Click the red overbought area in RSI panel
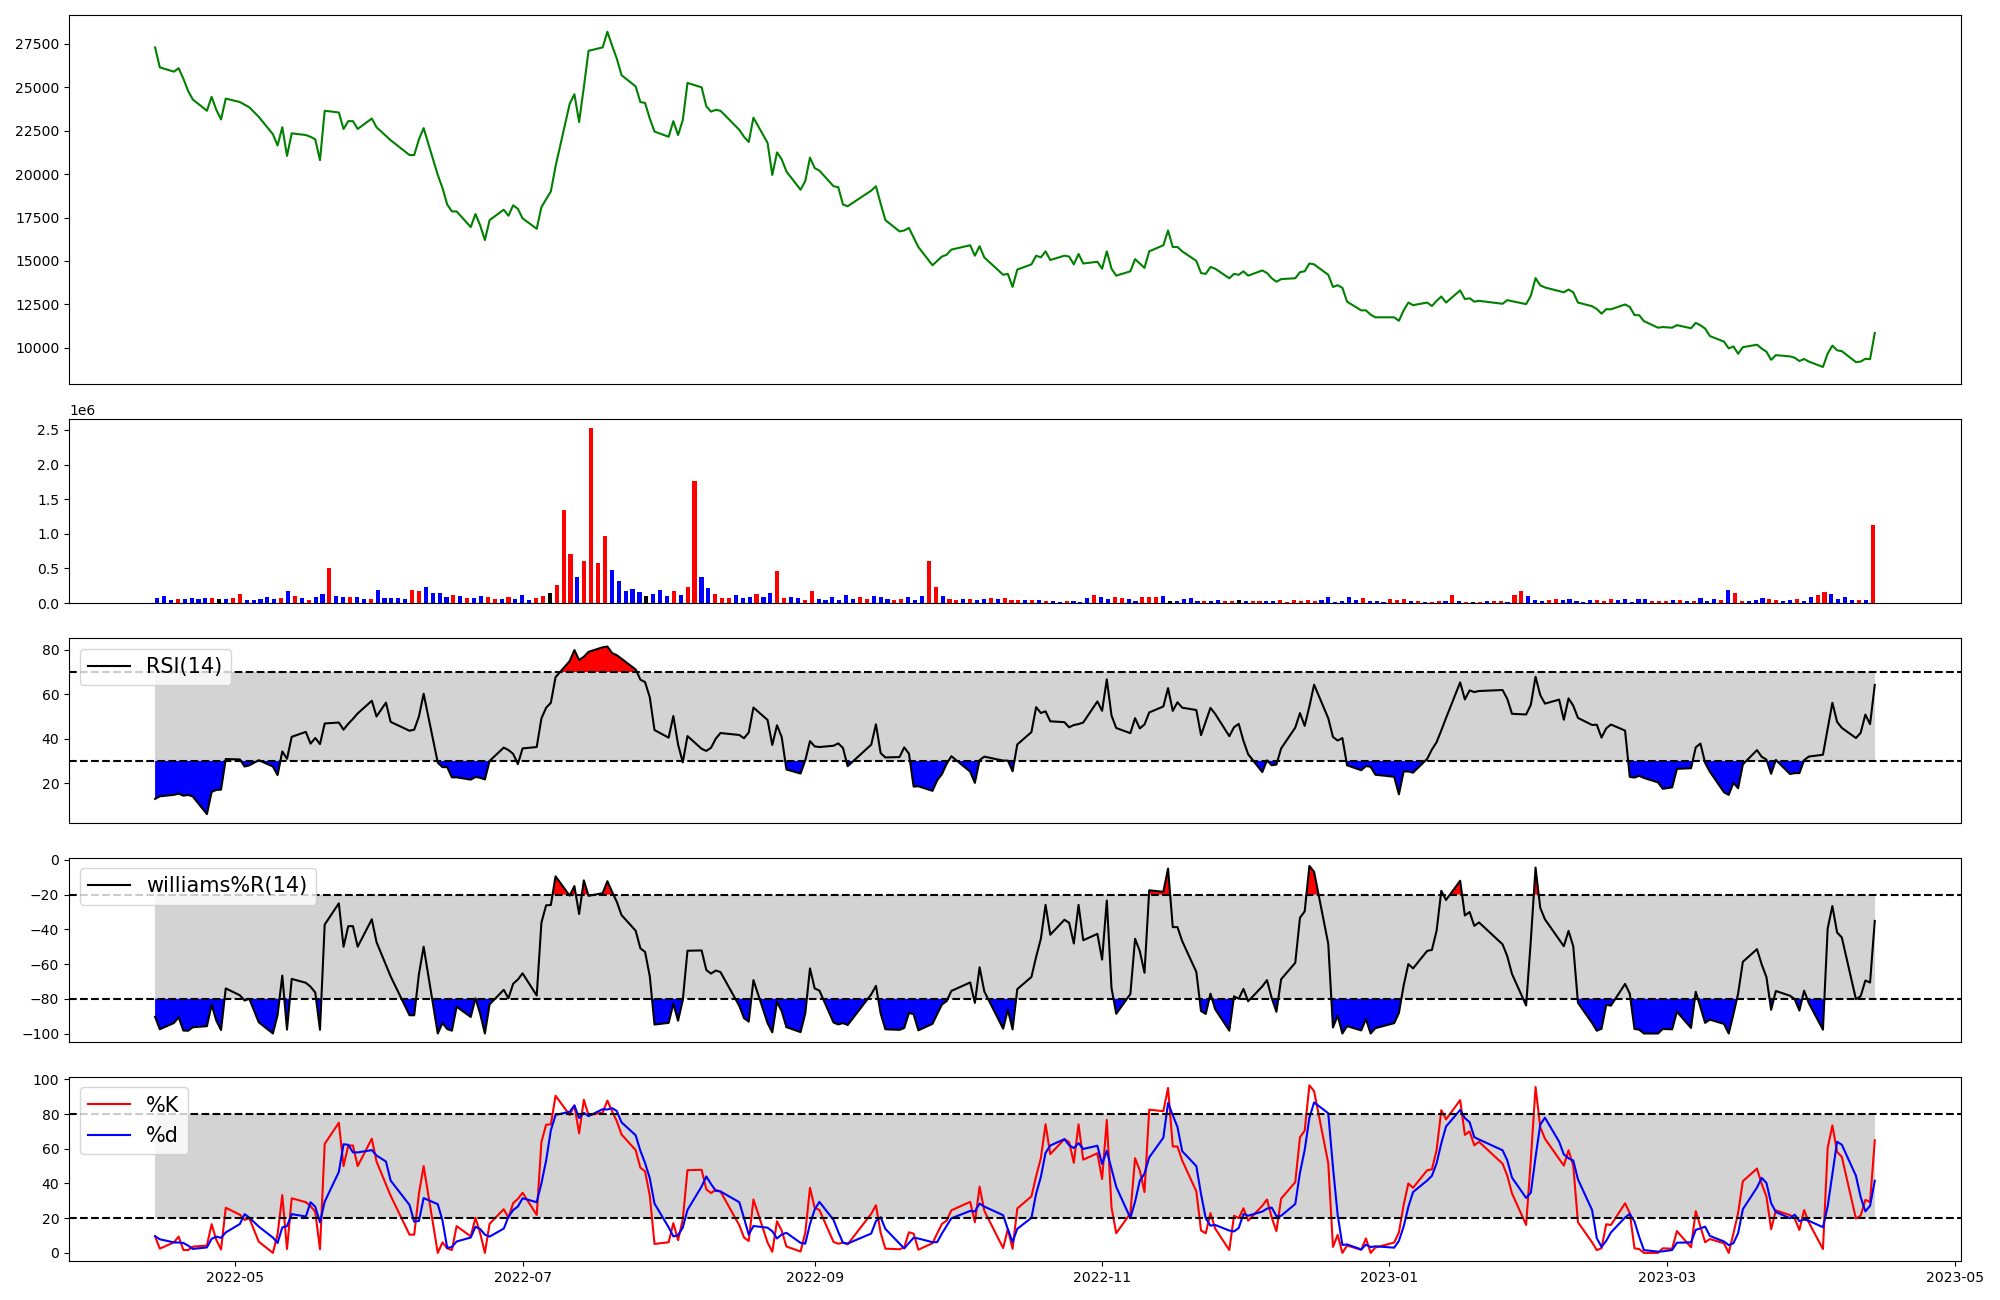This screenshot has width=2000, height=1300. click(598, 660)
